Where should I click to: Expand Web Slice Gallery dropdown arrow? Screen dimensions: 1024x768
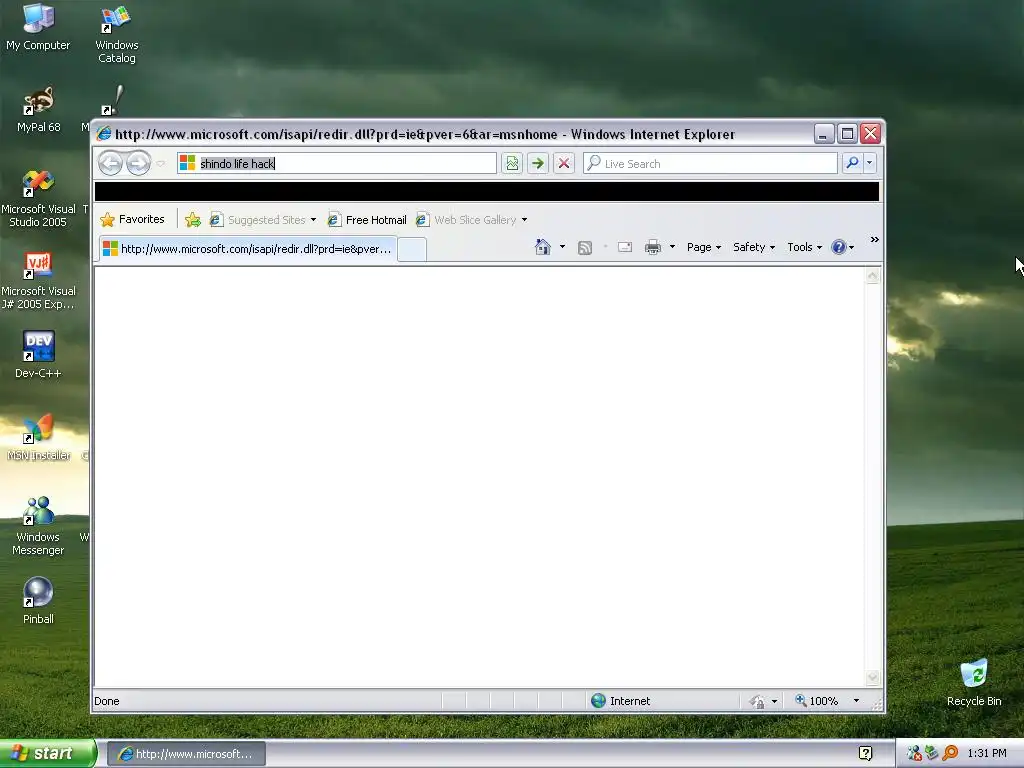point(524,220)
